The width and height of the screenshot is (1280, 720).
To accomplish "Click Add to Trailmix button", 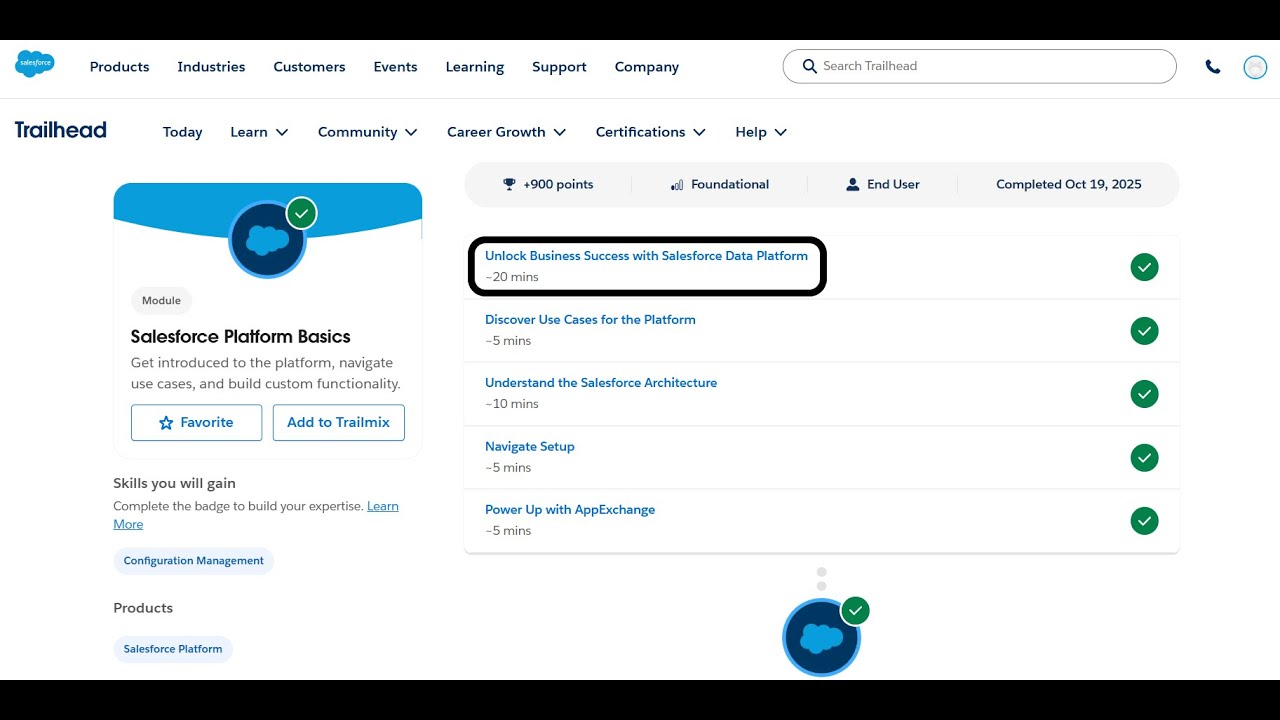I will [339, 423].
